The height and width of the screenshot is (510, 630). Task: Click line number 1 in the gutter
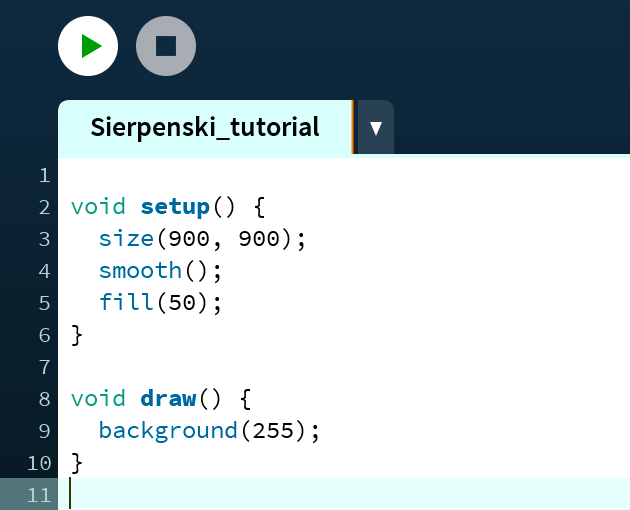point(45,176)
